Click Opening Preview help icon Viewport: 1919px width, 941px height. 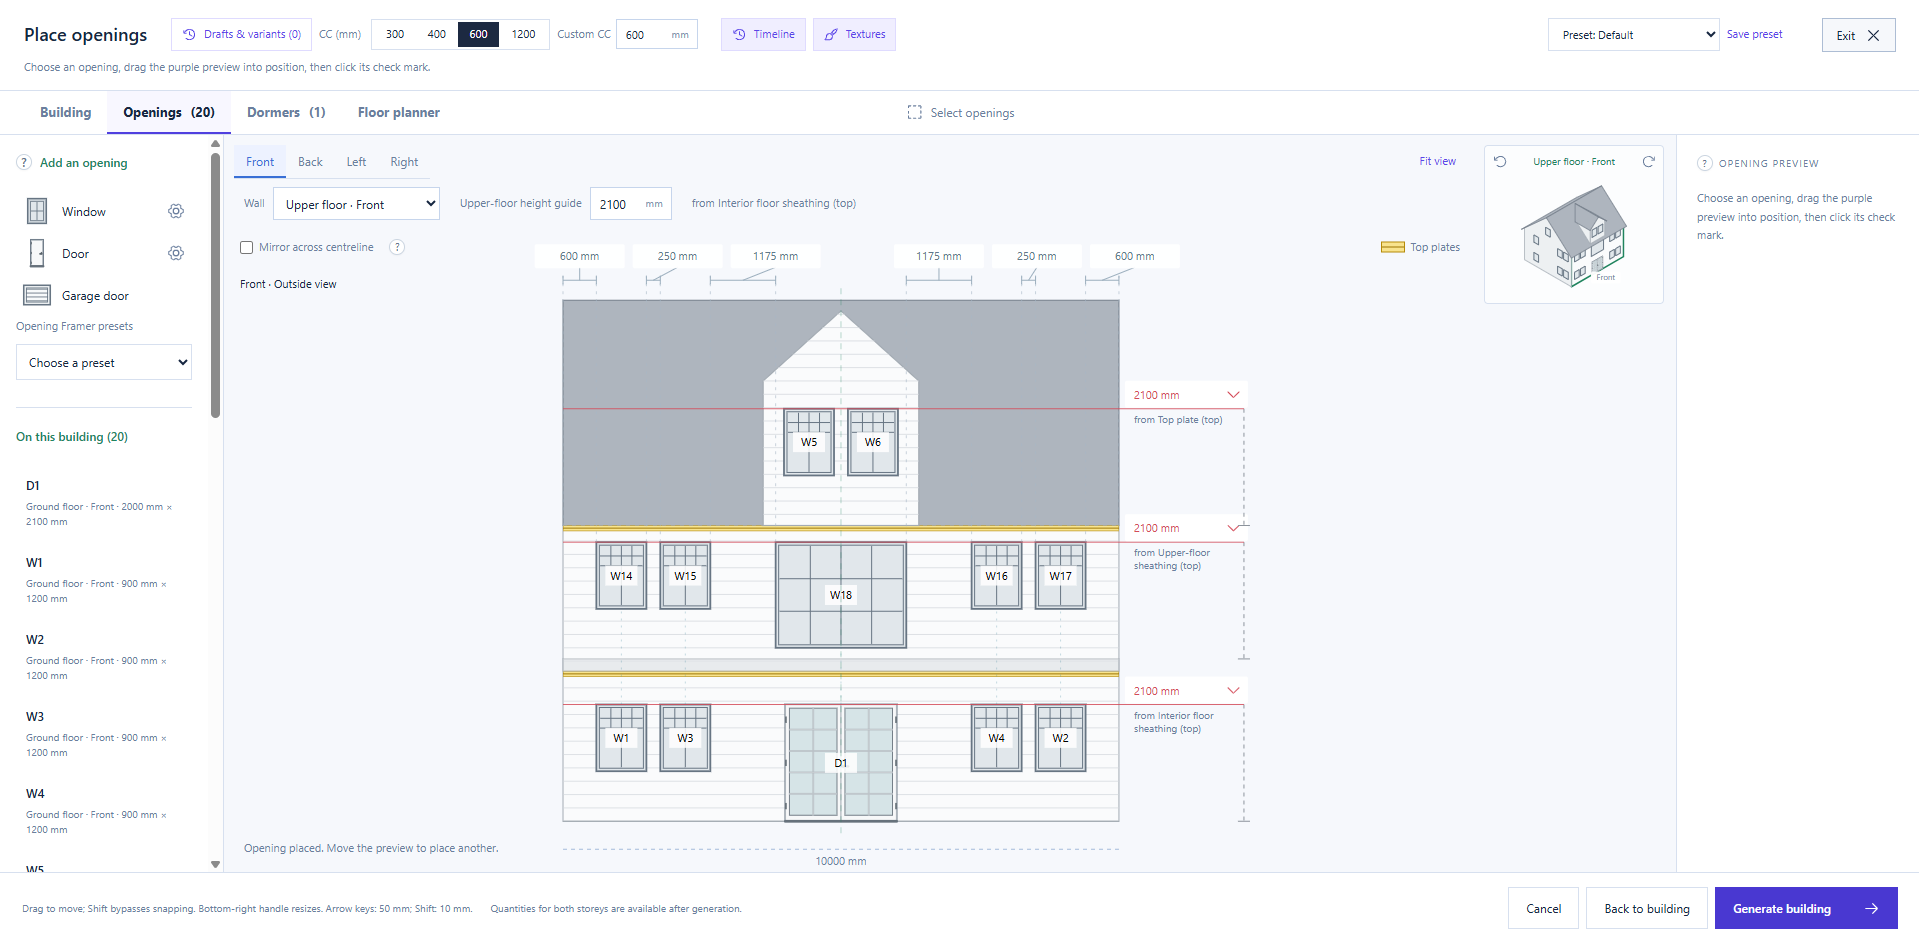pyautogui.click(x=1705, y=163)
